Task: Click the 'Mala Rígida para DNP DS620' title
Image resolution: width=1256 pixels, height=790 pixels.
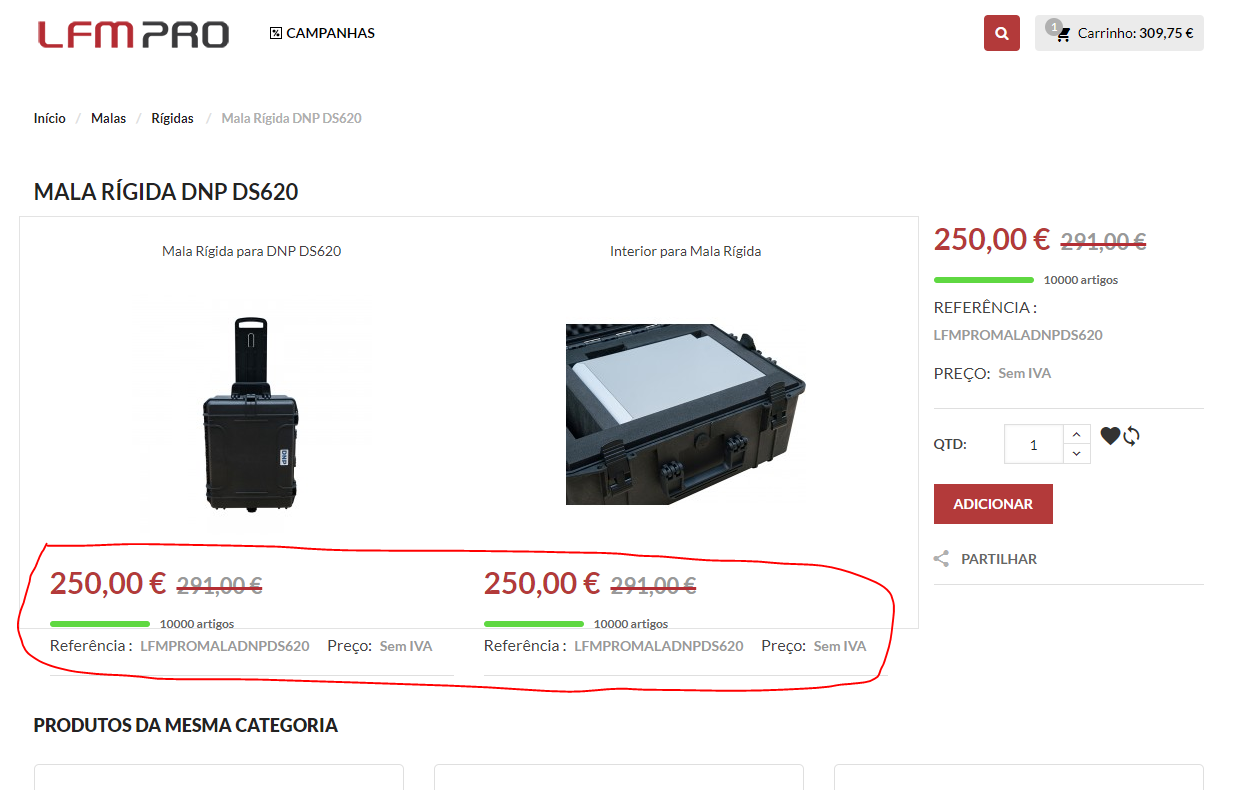Action: [x=251, y=251]
